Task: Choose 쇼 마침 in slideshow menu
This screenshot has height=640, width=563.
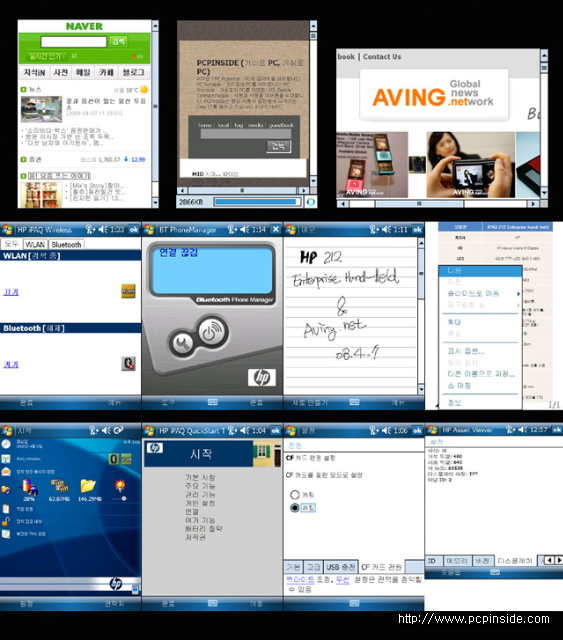Action: pos(459,385)
